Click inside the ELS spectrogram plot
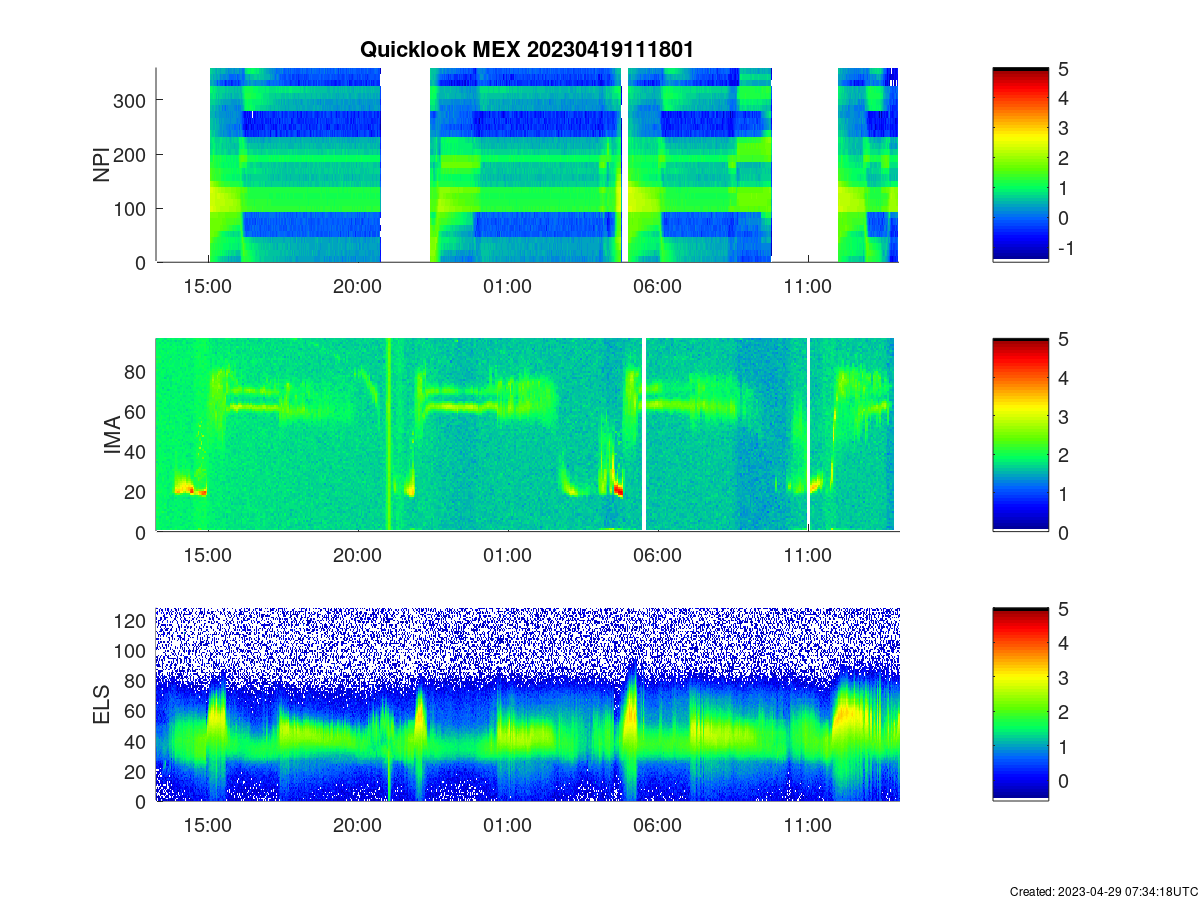The image size is (1200, 900). pos(527,704)
